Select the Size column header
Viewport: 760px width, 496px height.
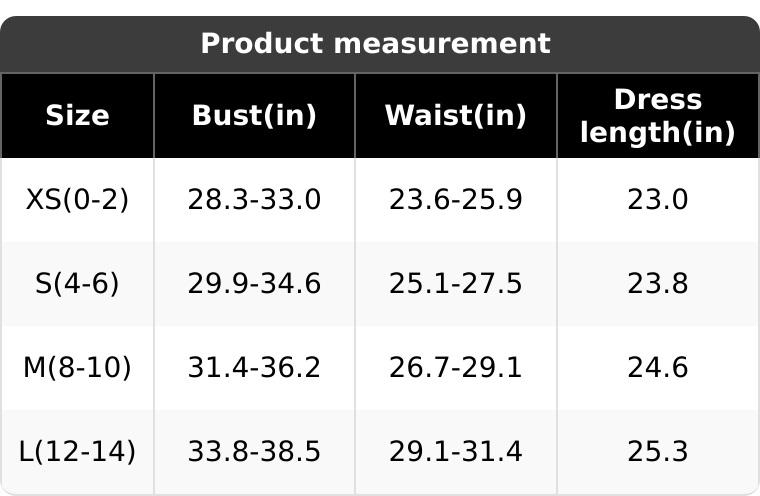[77, 116]
